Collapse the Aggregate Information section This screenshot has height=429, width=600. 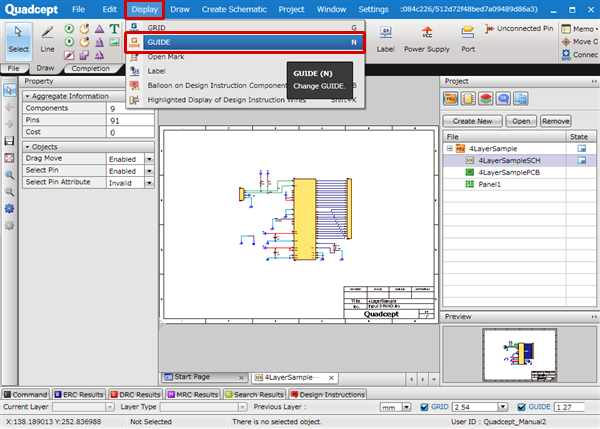(x=28, y=96)
